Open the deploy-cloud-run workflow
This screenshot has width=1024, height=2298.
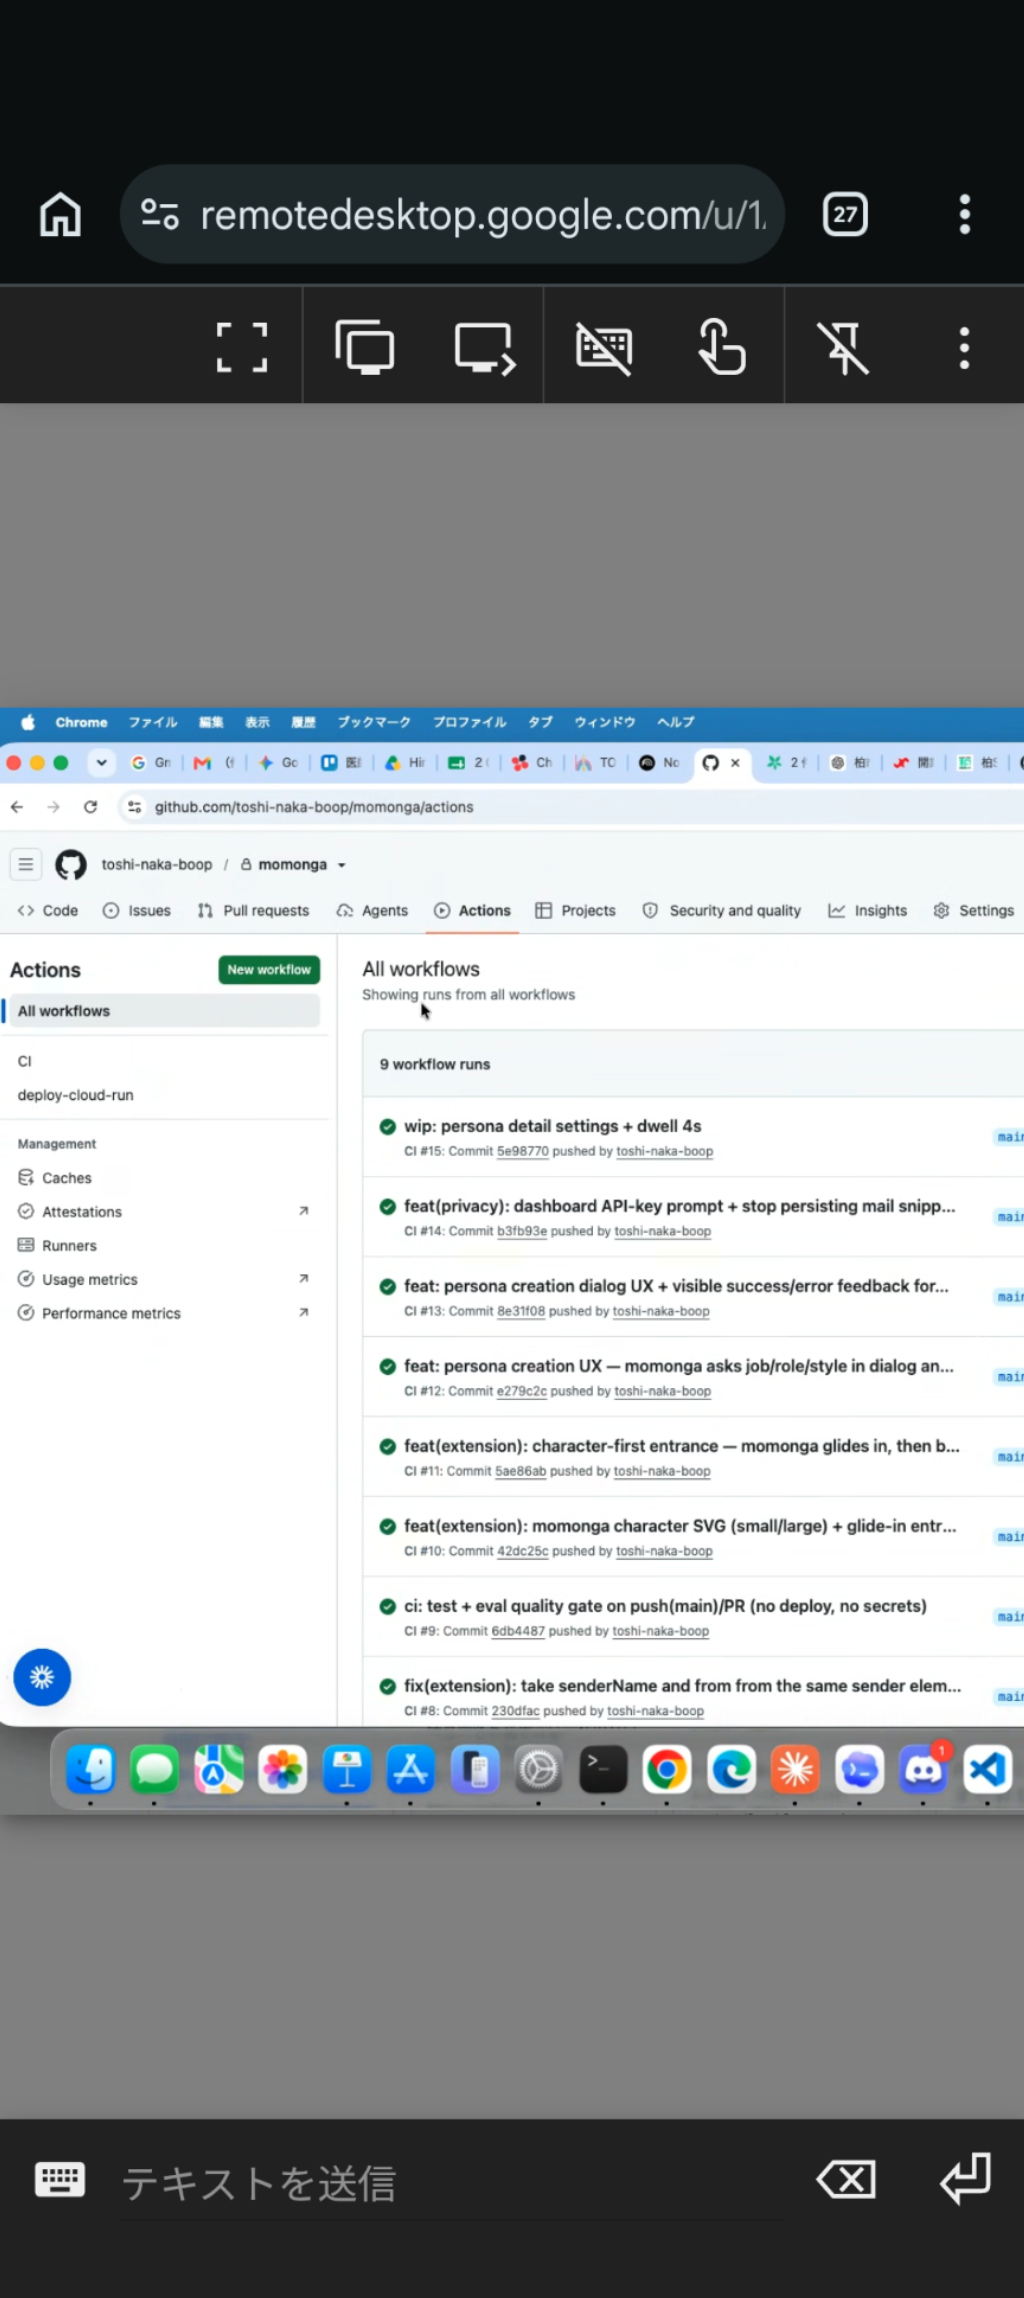click(x=75, y=1095)
